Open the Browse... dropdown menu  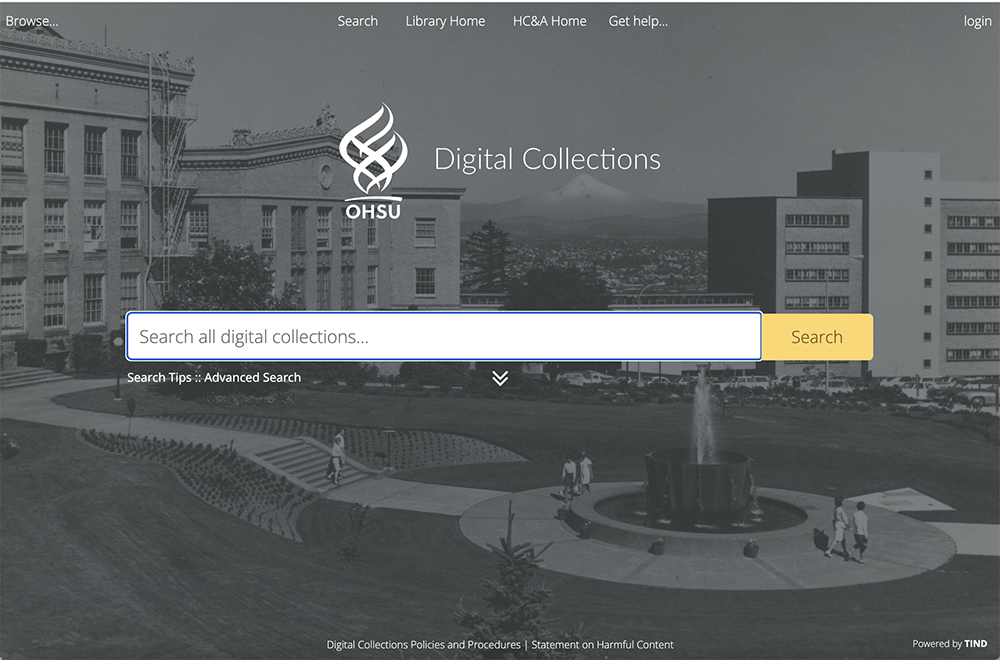click(31, 20)
